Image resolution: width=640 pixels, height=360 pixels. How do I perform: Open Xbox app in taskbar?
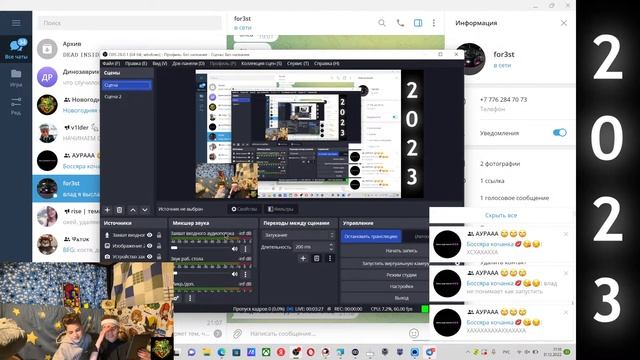(266, 352)
